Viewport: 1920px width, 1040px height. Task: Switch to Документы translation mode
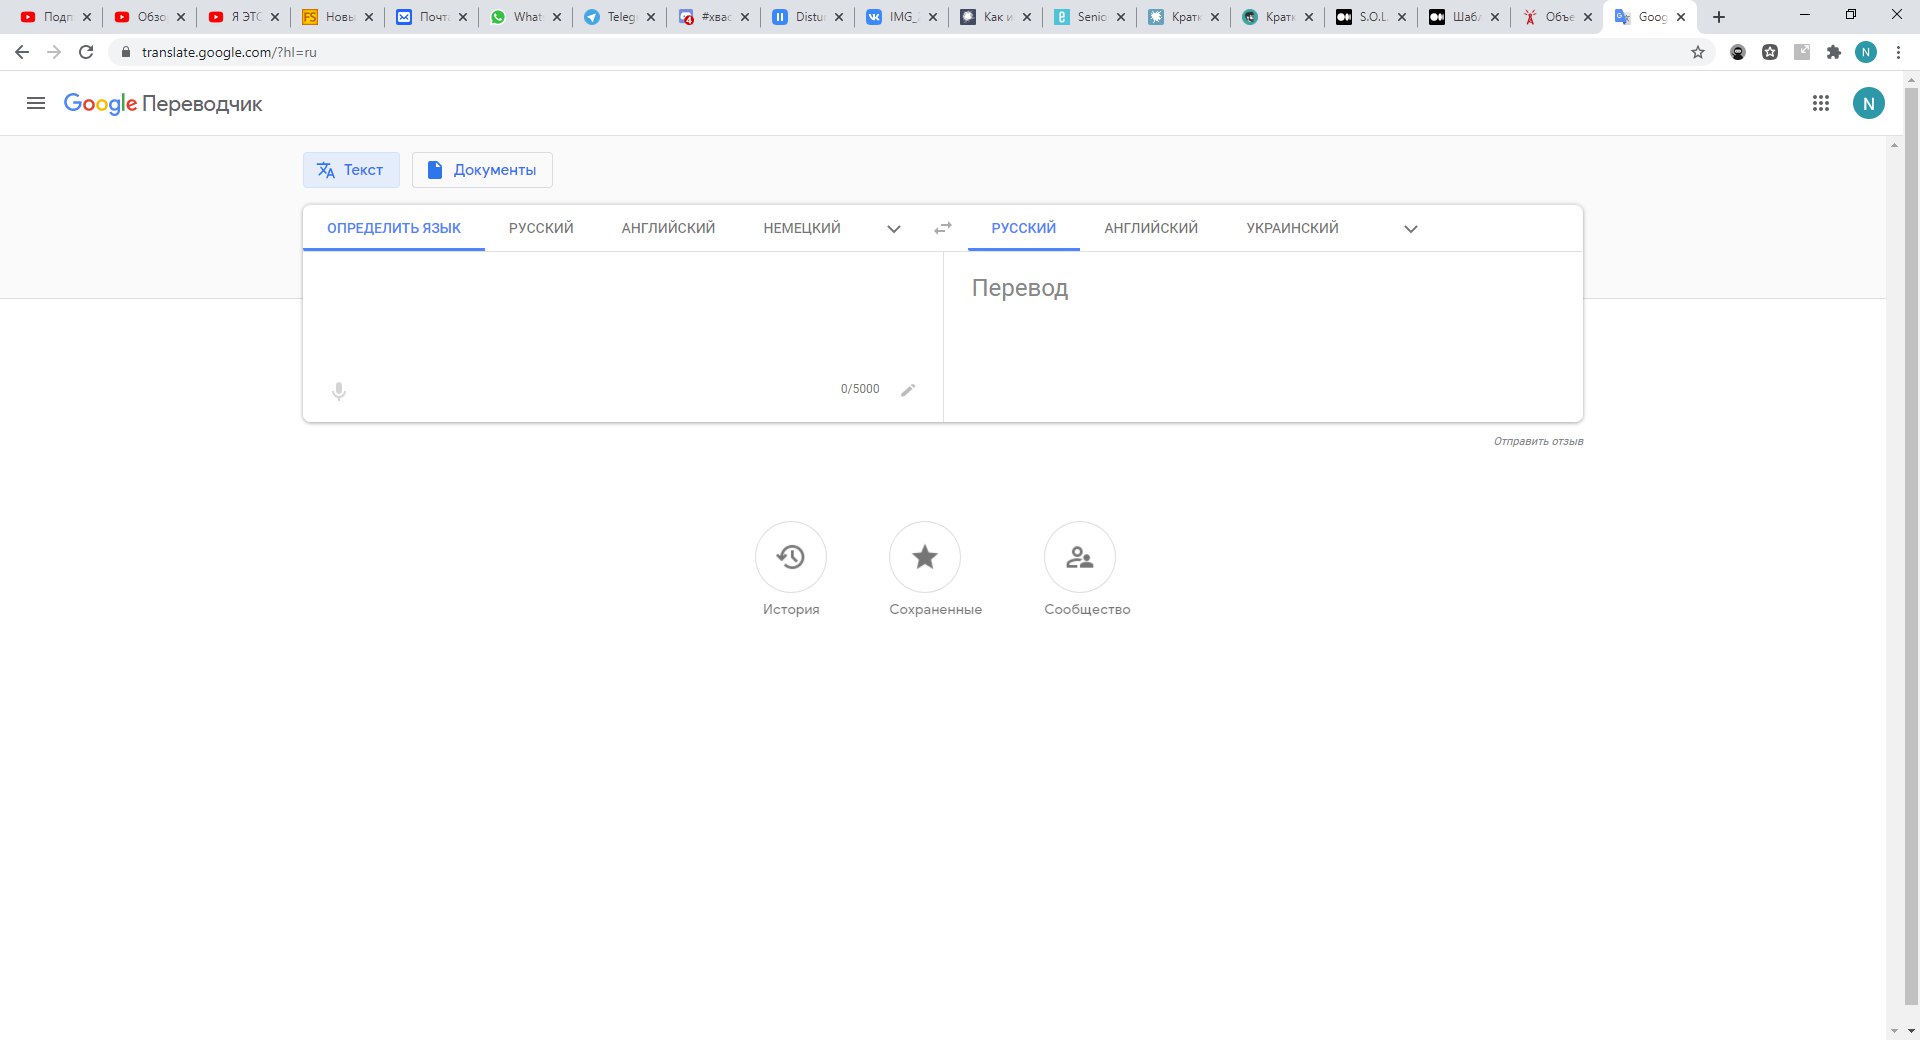point(482,170)
